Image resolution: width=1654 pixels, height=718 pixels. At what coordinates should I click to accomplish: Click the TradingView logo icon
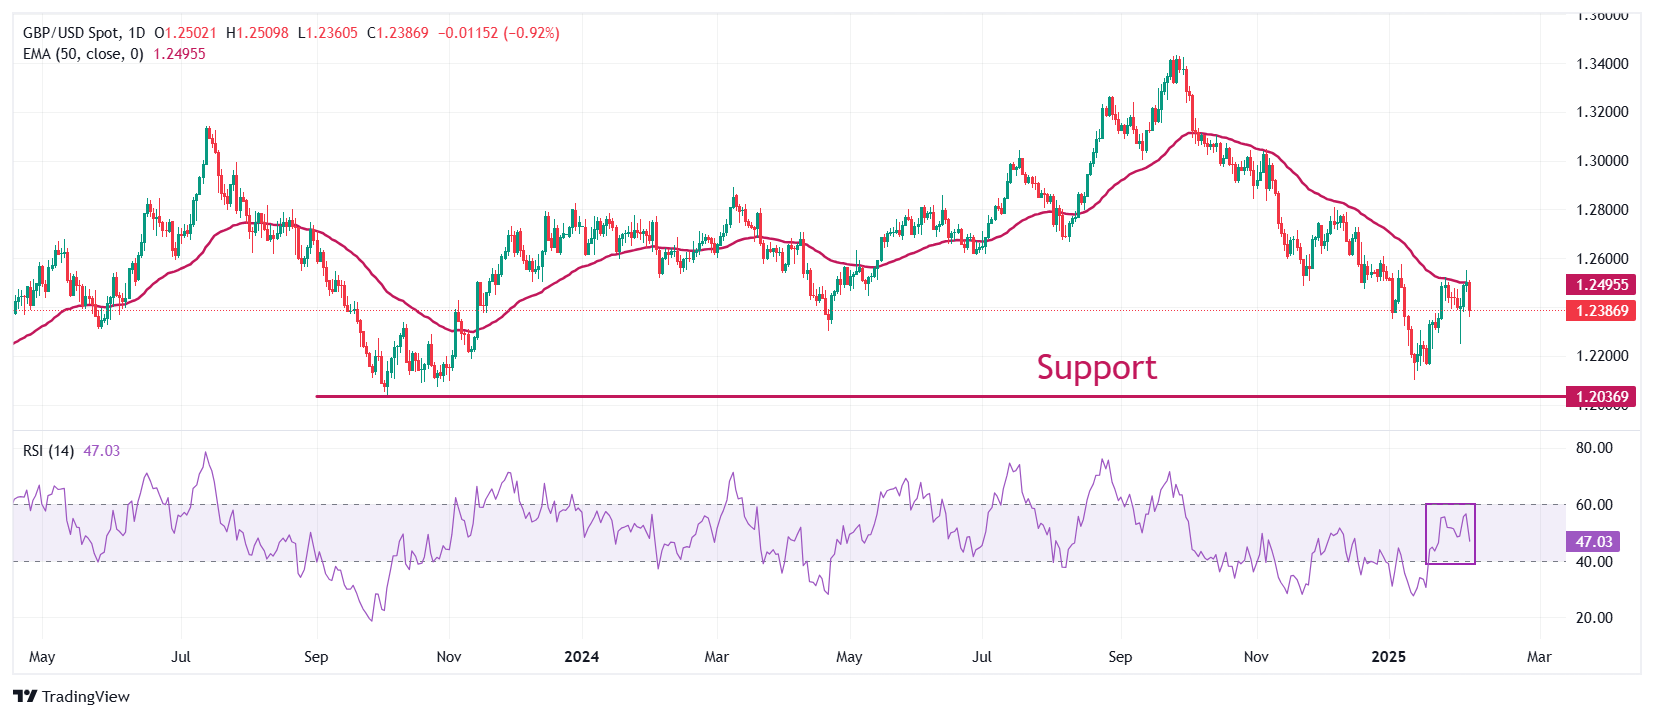click(x=25, y=697)
